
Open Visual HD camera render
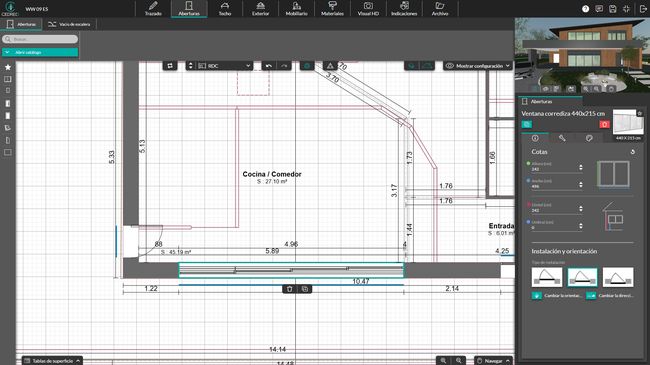click(x=368, y=9)
